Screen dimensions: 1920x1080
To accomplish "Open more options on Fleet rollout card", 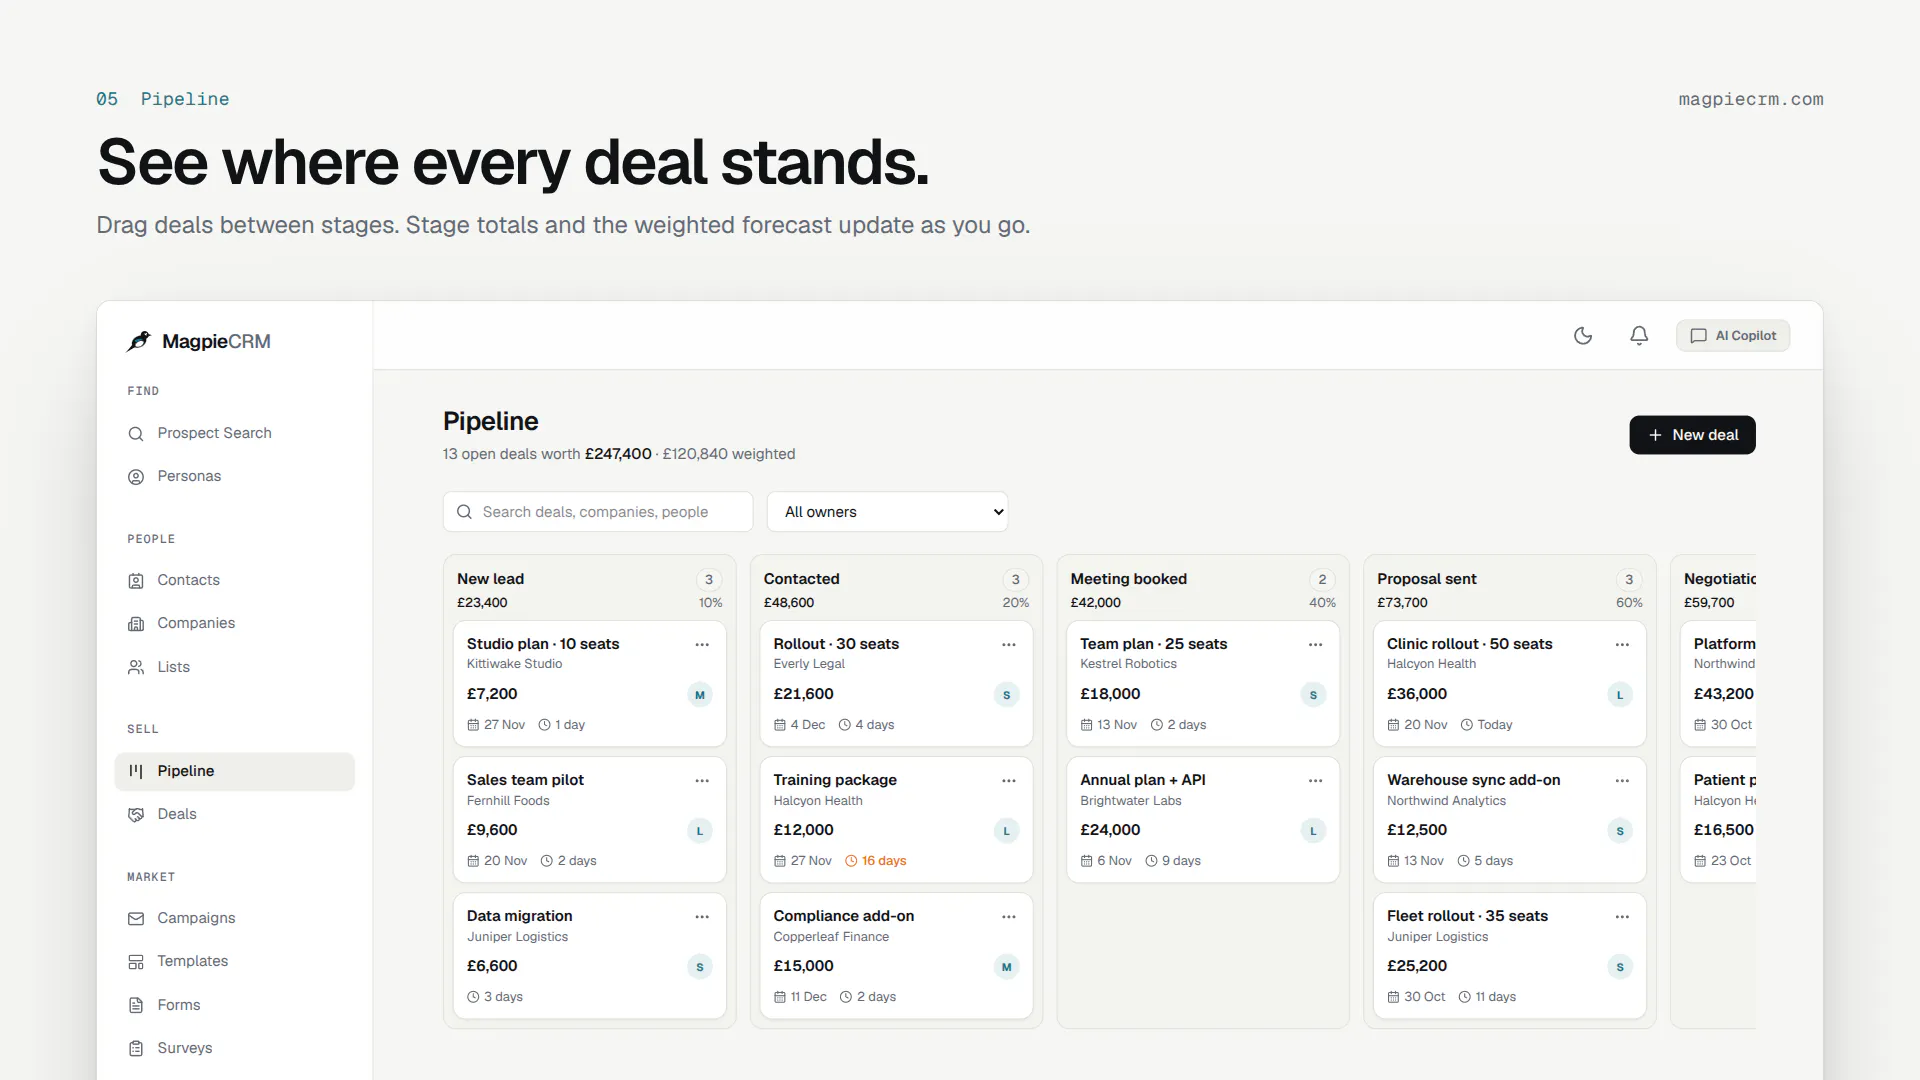I will [x=1622, y=917].
